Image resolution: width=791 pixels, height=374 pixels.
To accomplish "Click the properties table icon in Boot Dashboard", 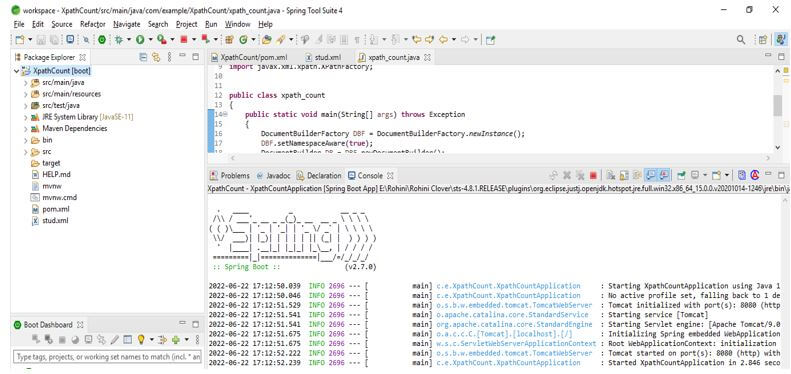I will [x=128, y=339].
